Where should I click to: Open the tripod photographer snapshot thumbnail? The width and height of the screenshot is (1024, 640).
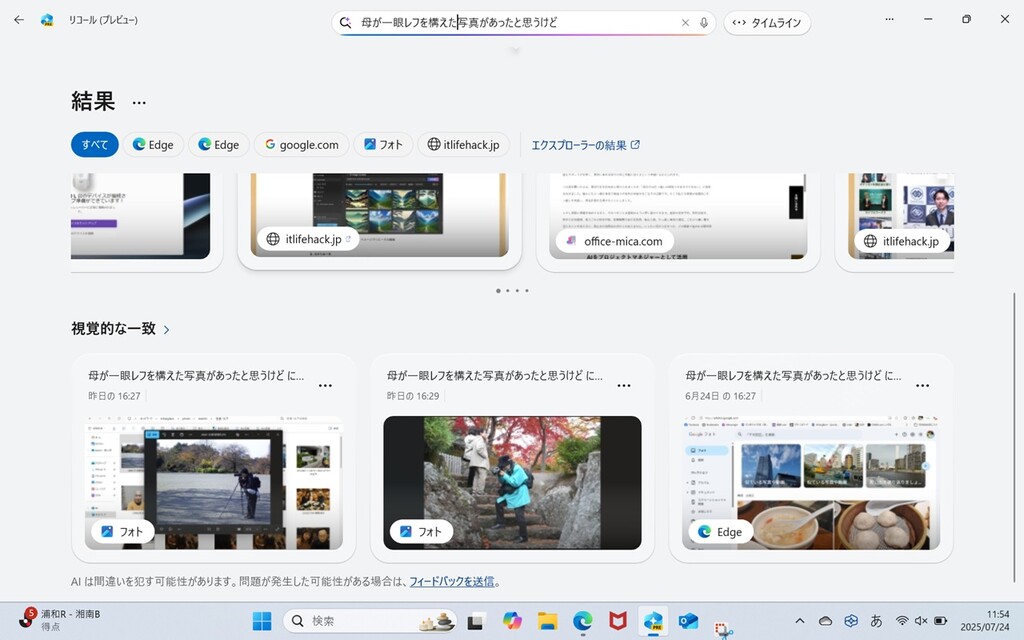click(x=214, y=482)
